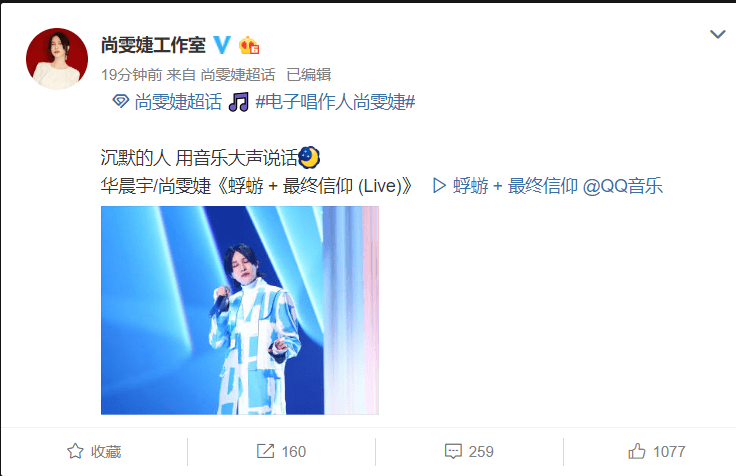Open the 259 comments button
Screen dimensions: 736x476
coord(469,451)
